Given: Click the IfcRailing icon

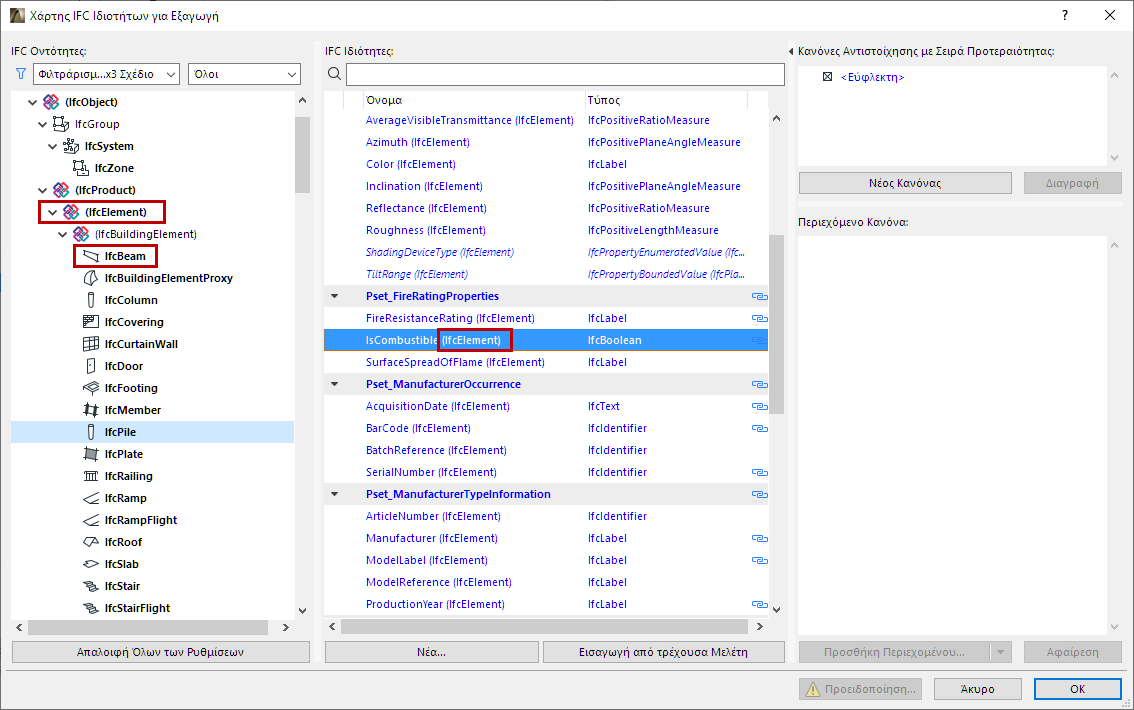Looking at the screenshot, I should pos(91,476).
